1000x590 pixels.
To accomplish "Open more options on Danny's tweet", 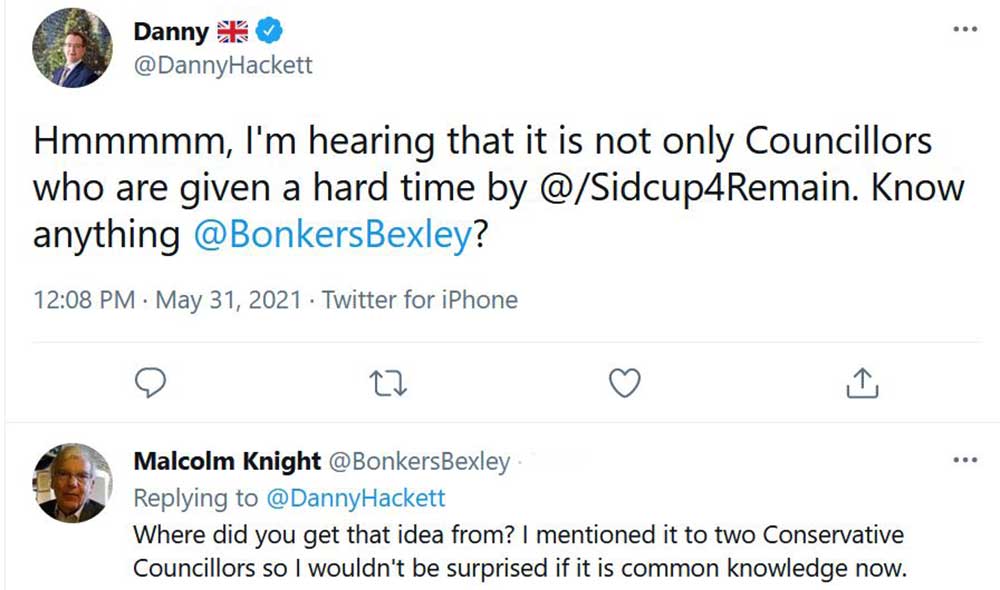I will (x=964, y=30).
